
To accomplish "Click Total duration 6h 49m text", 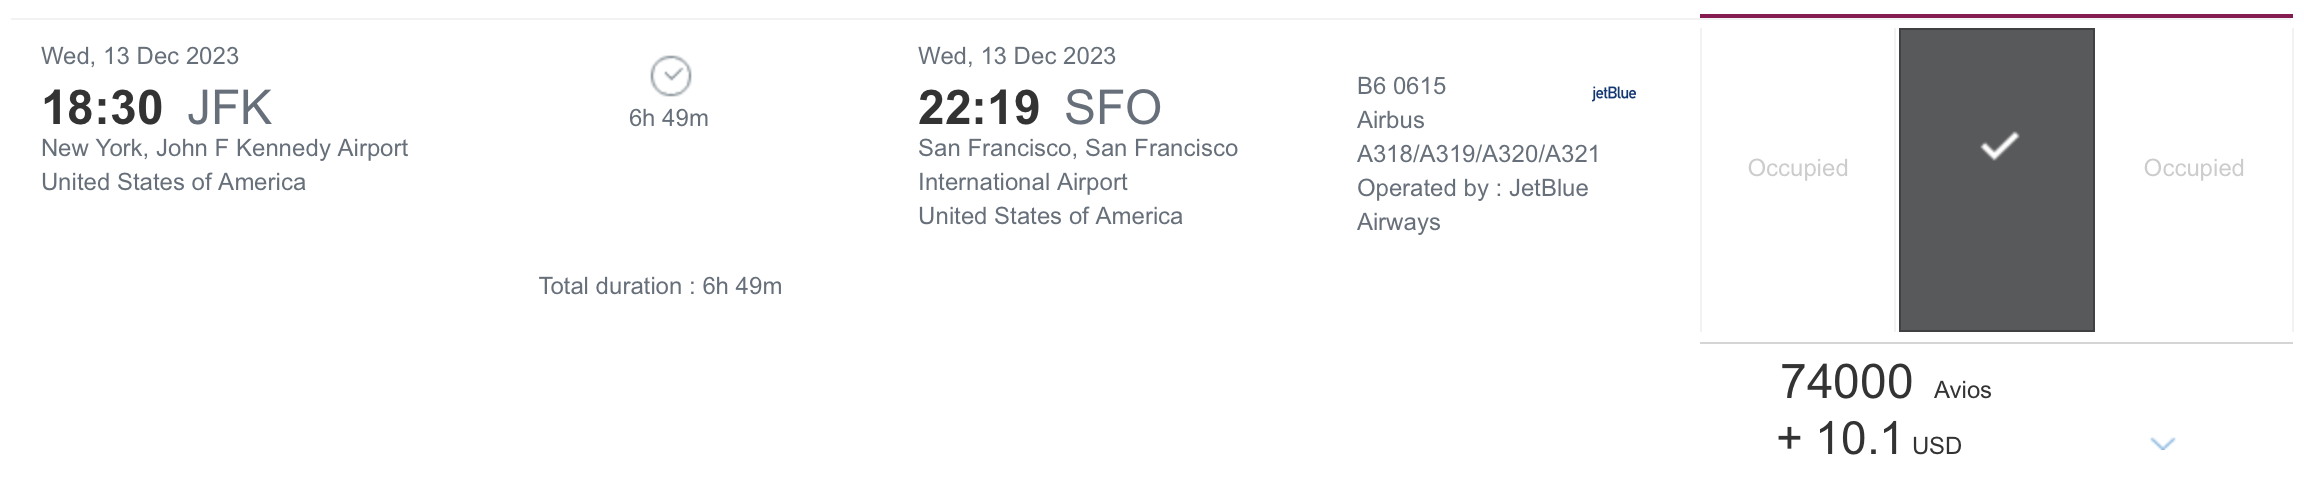I will click(x=660, y=286).
